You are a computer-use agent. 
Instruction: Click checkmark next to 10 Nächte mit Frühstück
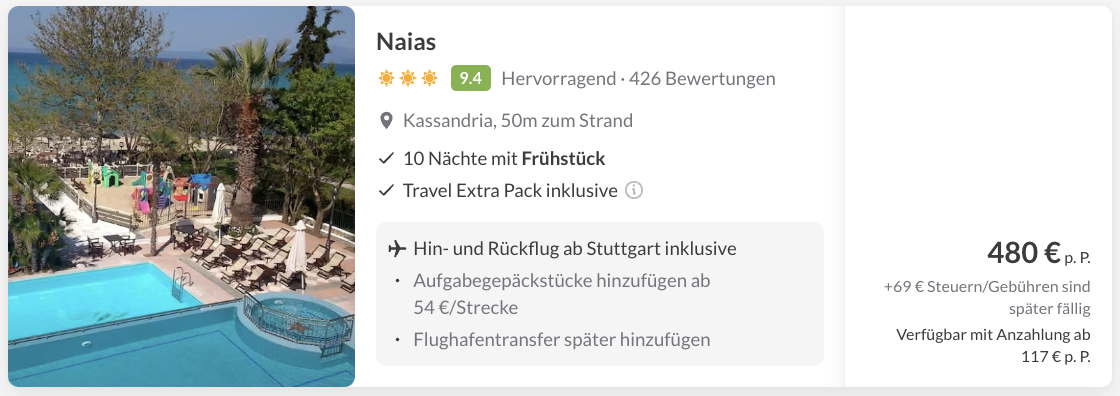tap(386, 159)
